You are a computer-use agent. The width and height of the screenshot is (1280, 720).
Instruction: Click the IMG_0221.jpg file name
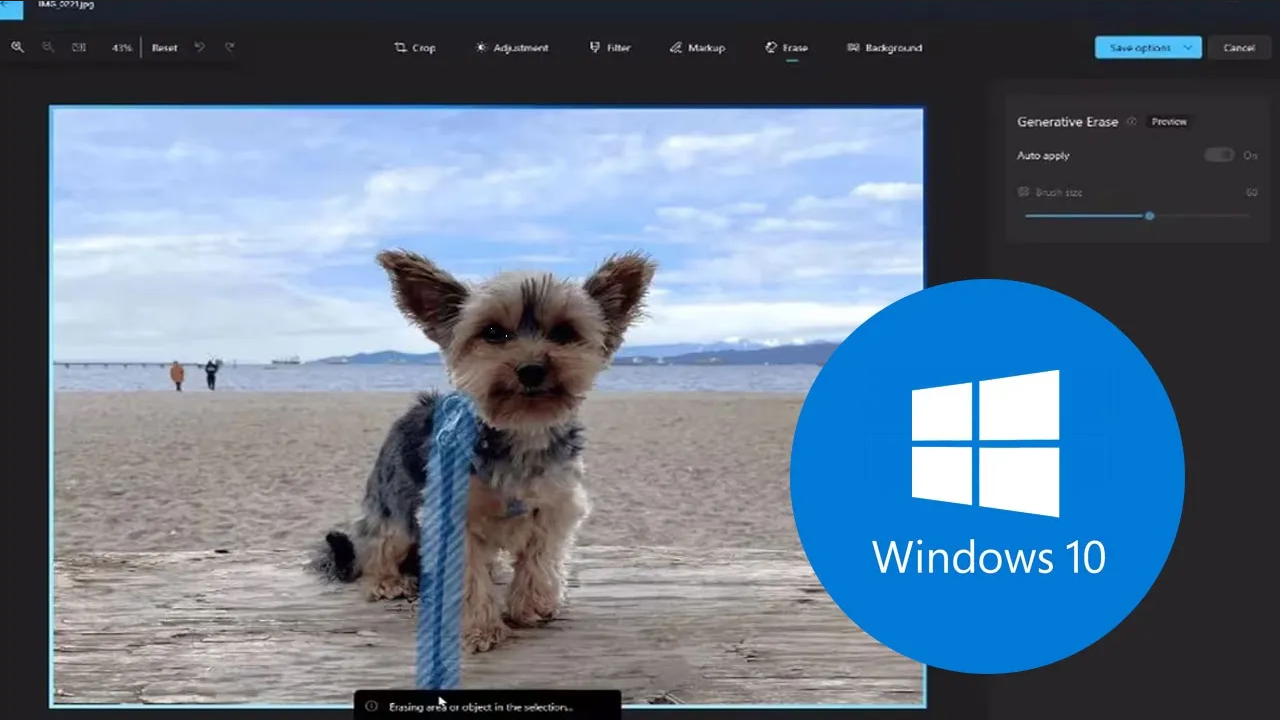pos(66,5)
